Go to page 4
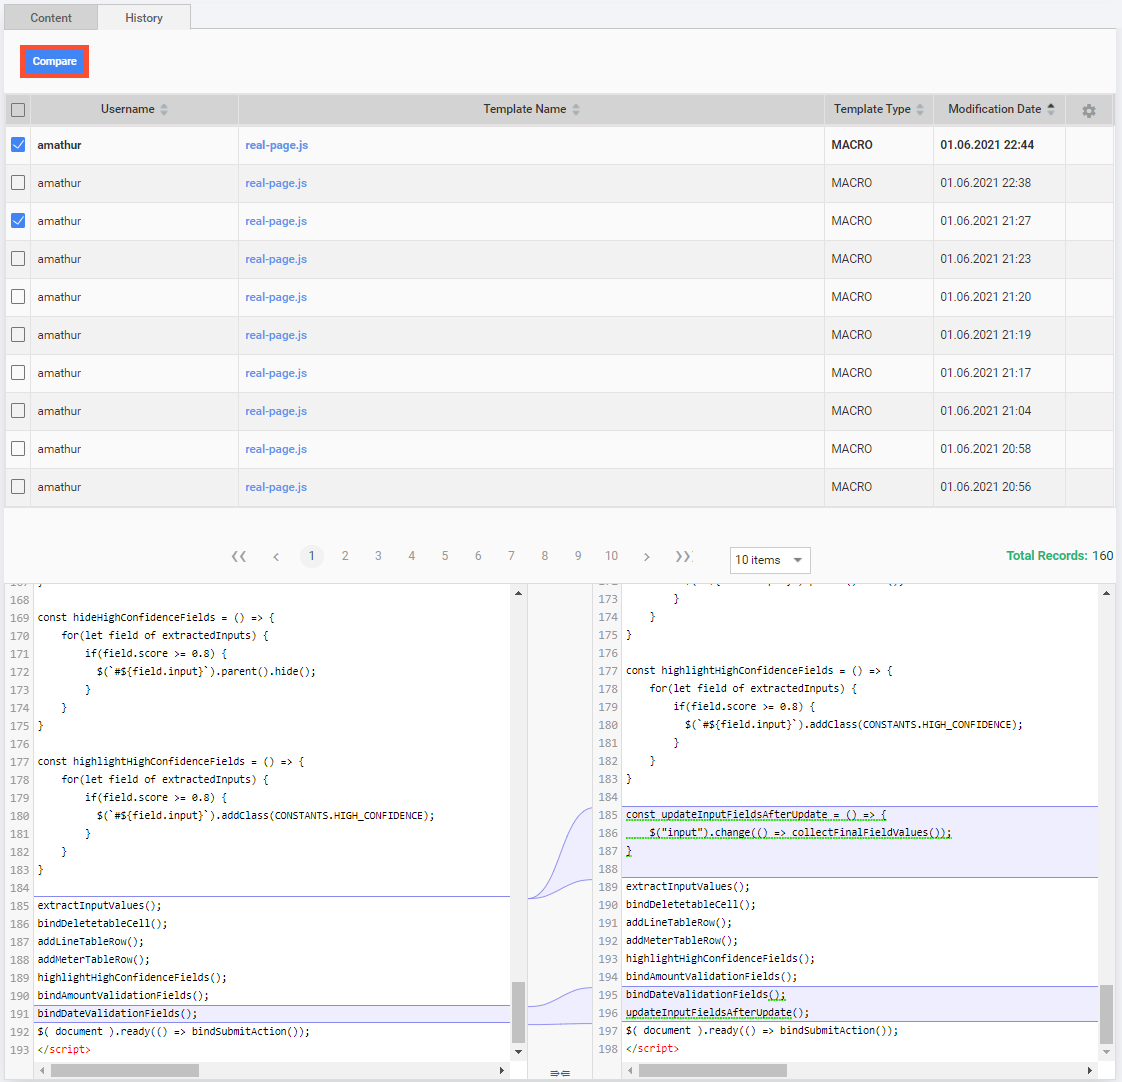 point(411,556)
